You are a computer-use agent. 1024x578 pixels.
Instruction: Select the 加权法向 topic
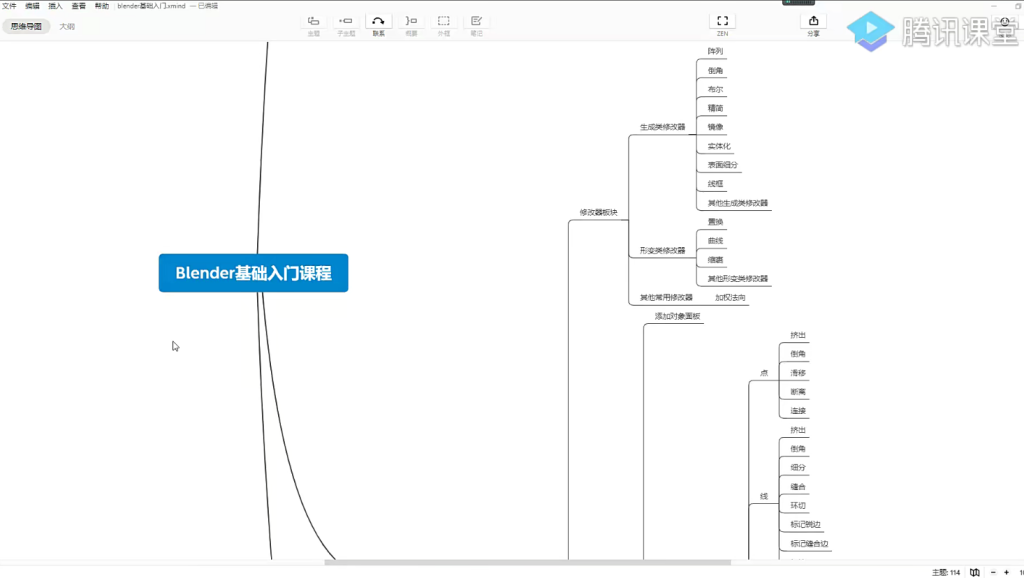pyautogui.click(x=729, y=297)
